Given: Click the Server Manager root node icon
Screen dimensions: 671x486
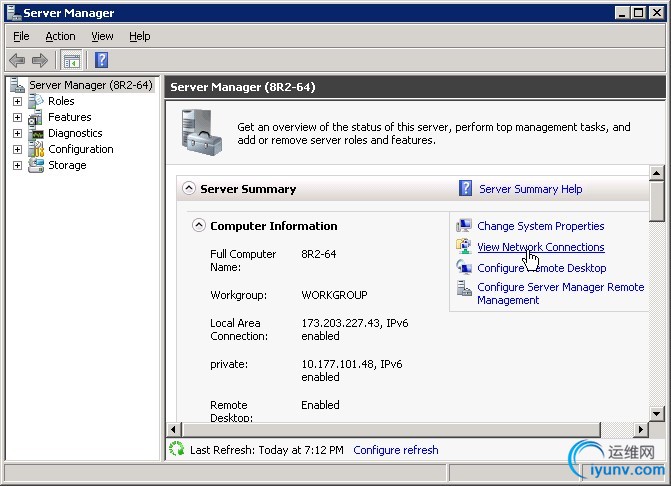Looking at the screenshot, I should pyautogui.click(x=17, y=85).
